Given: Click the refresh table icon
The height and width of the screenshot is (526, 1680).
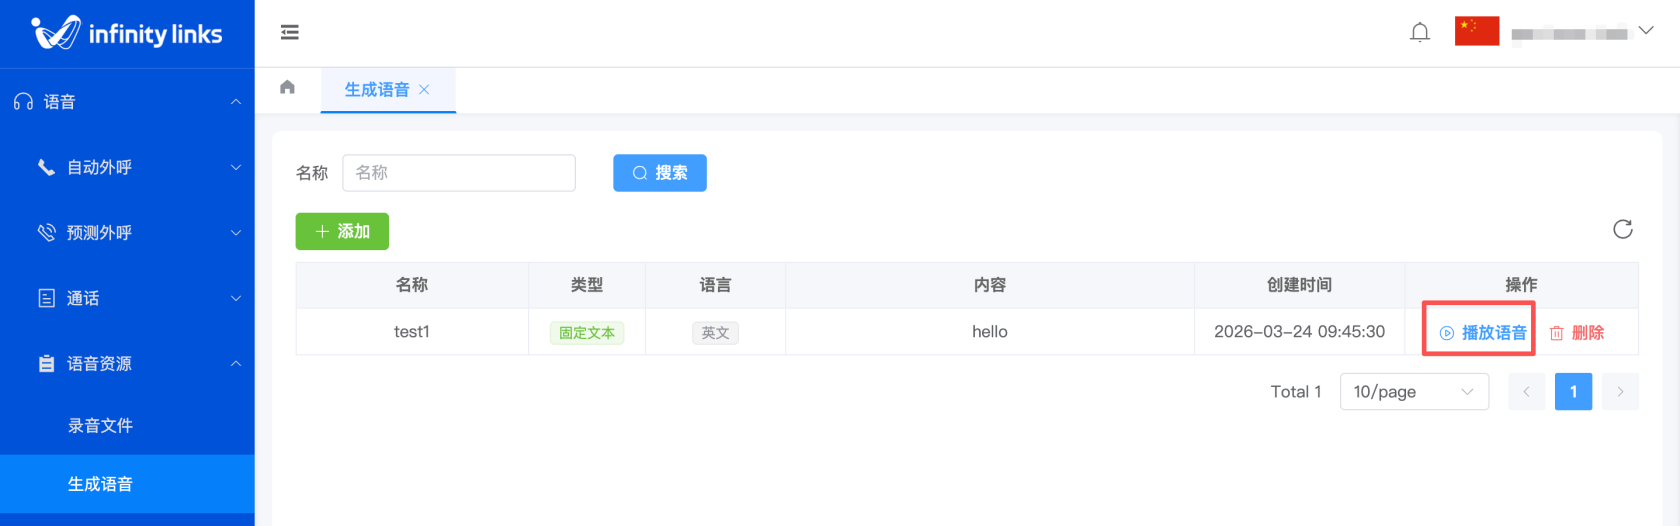Looking at the screenshot, I should point(1622,230).
